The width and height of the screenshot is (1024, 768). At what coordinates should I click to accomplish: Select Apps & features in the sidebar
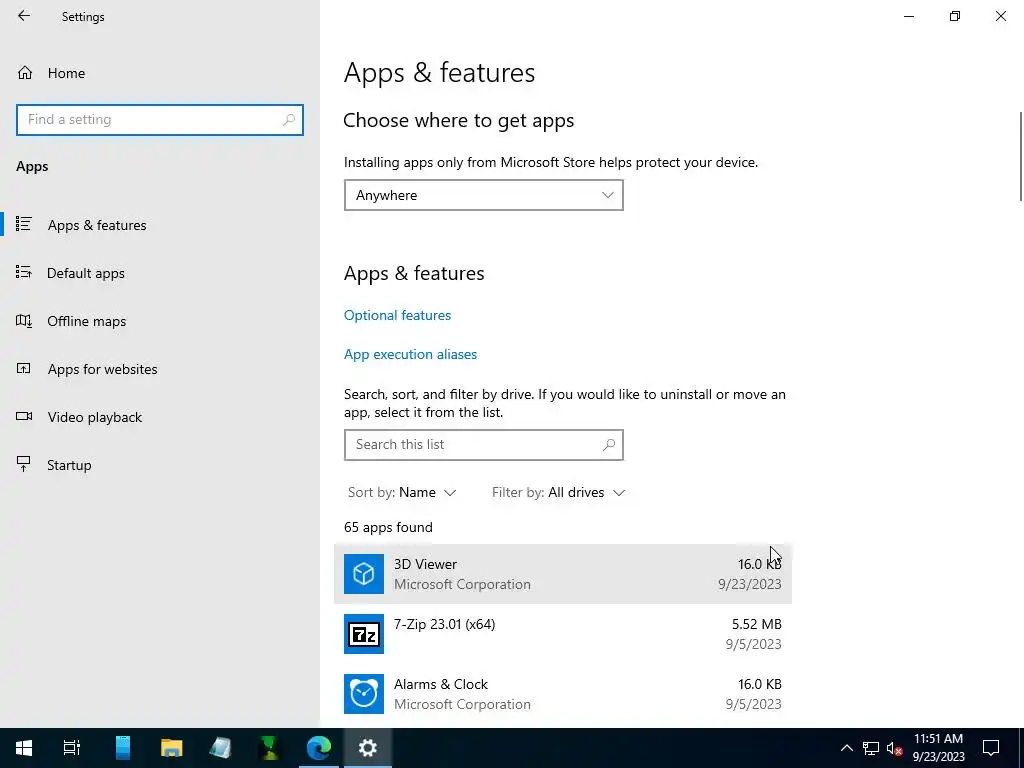(x=97, y=225)
